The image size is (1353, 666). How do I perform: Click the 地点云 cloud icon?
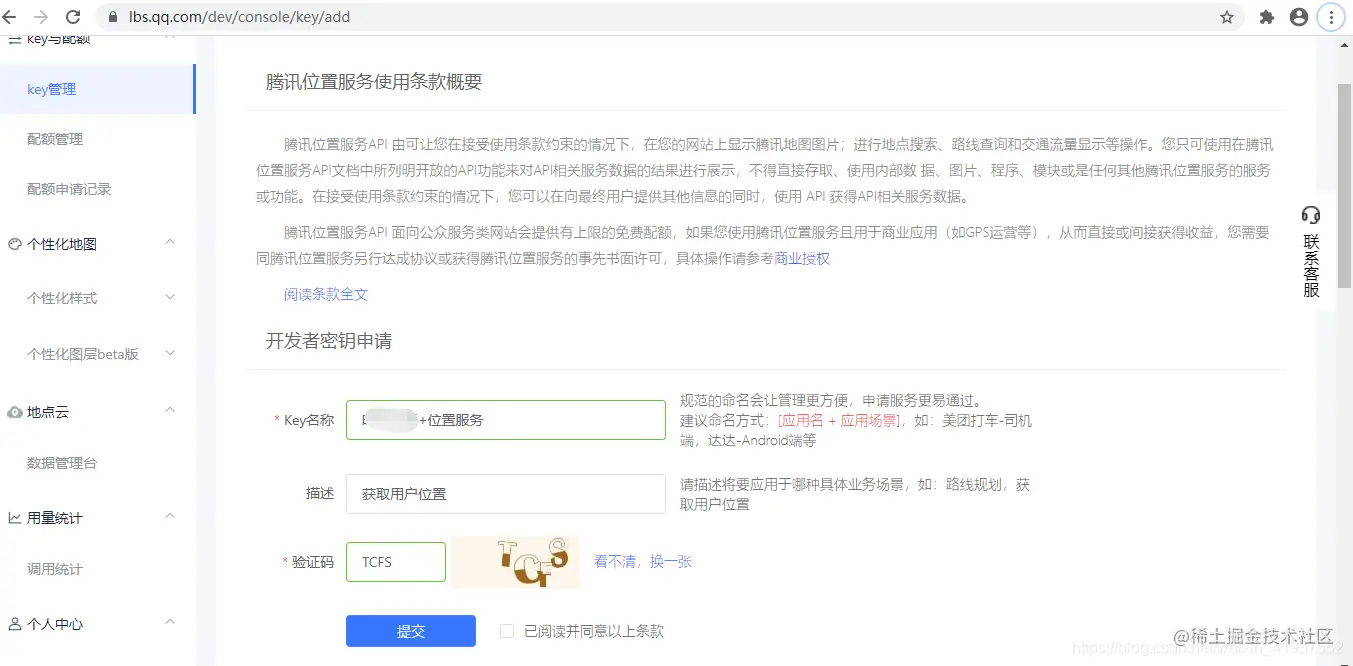(x=15, y=412)
